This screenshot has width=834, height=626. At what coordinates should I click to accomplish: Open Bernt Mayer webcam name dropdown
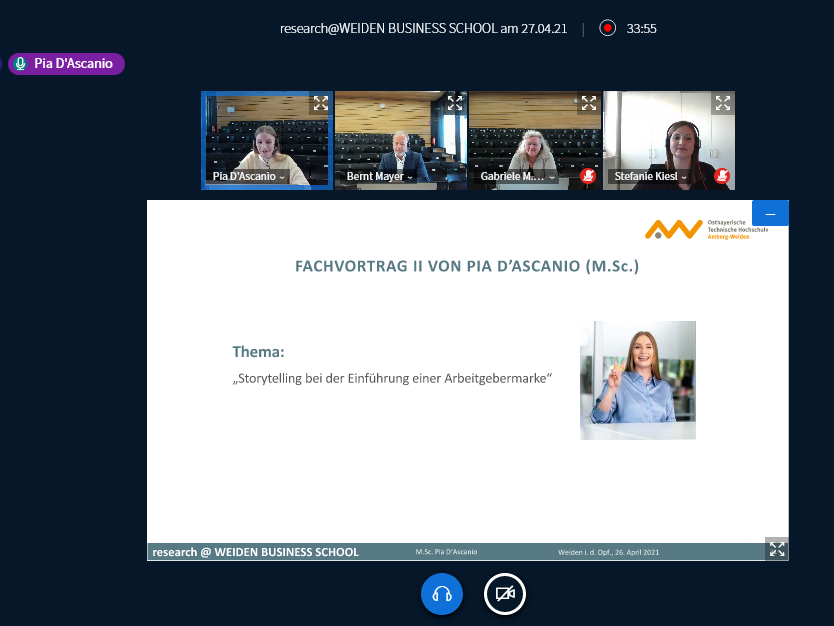click(x=379, y=176)
